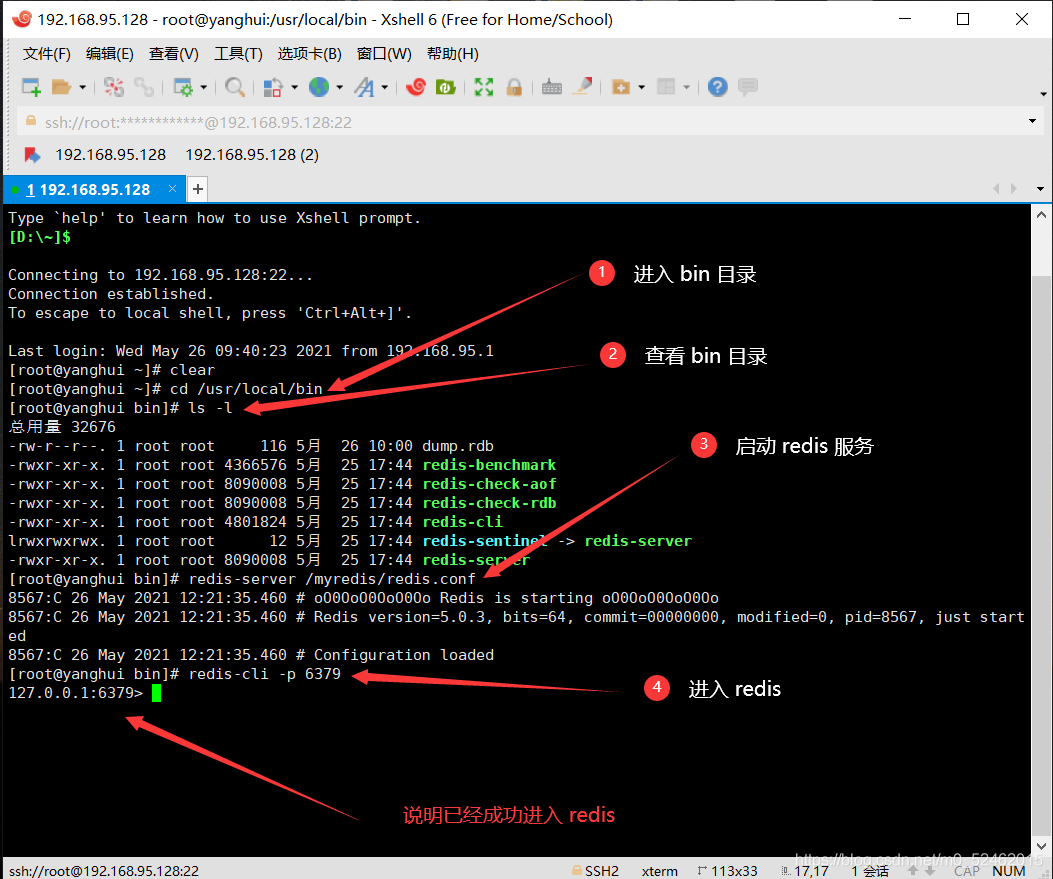1053x879 pixels.
Task: Open the 帮助(H) menu
Action: [453, 54]
